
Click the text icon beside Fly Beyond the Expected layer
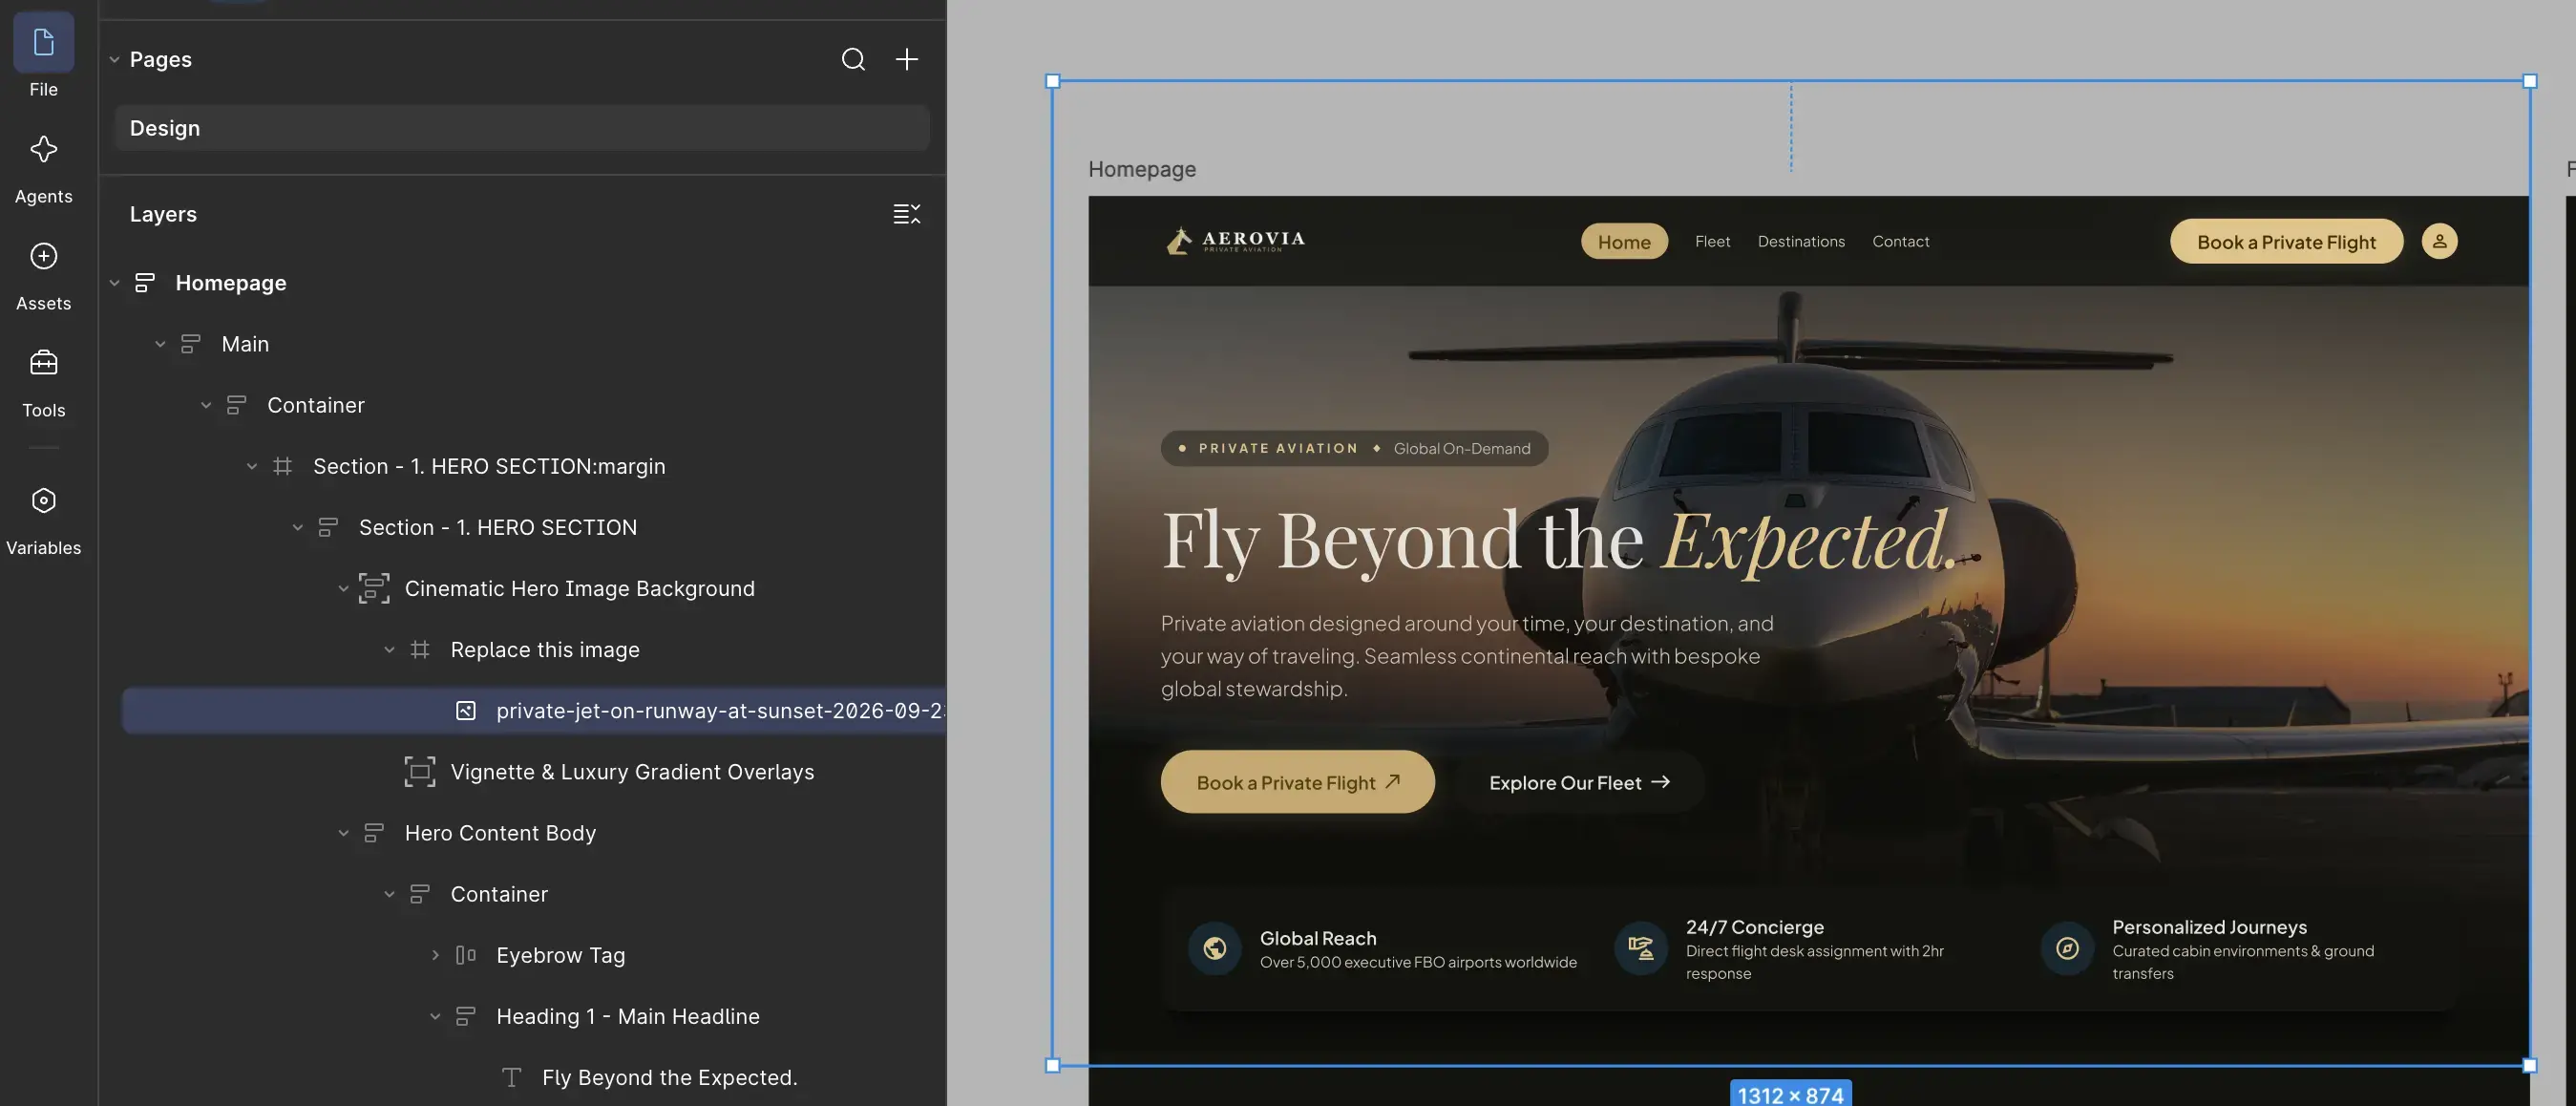click(511, 1077)
